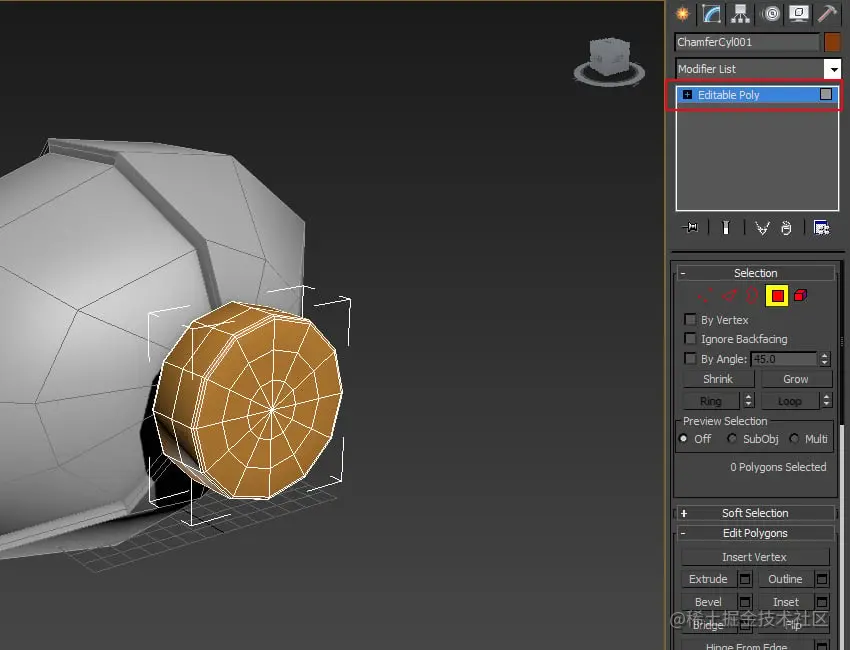Open the Create command panel tab
The height and width of the screenshot is (650, 850).
coord(682,14)
